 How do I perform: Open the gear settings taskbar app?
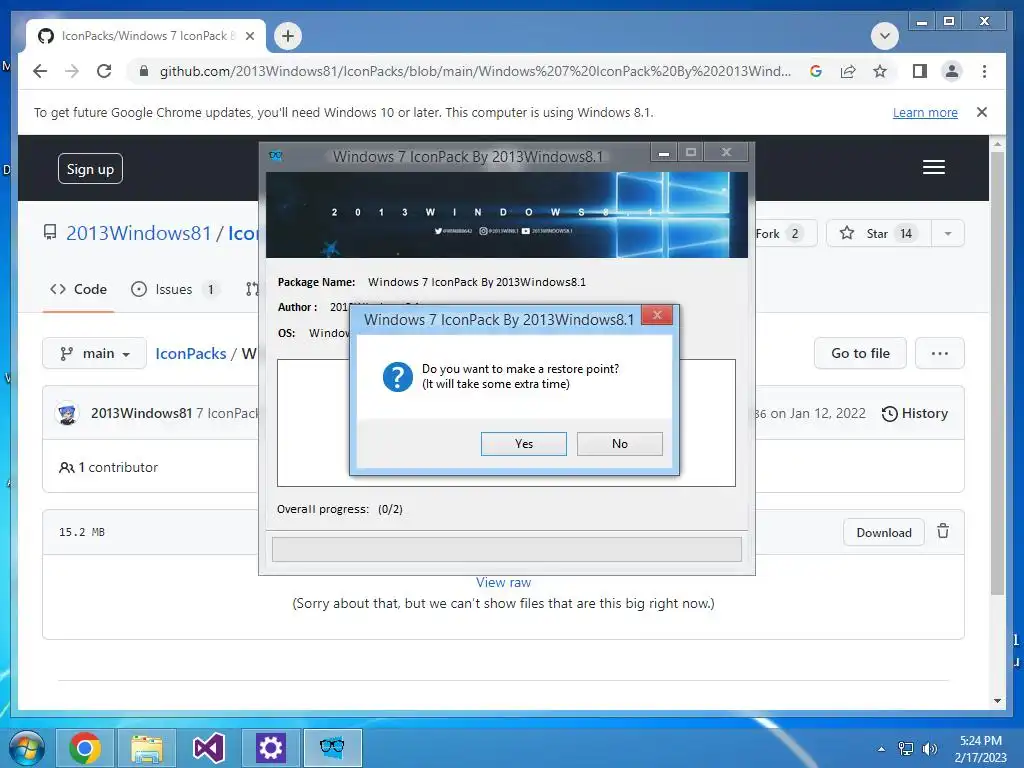pyautogui.click(x=270, y=748)
